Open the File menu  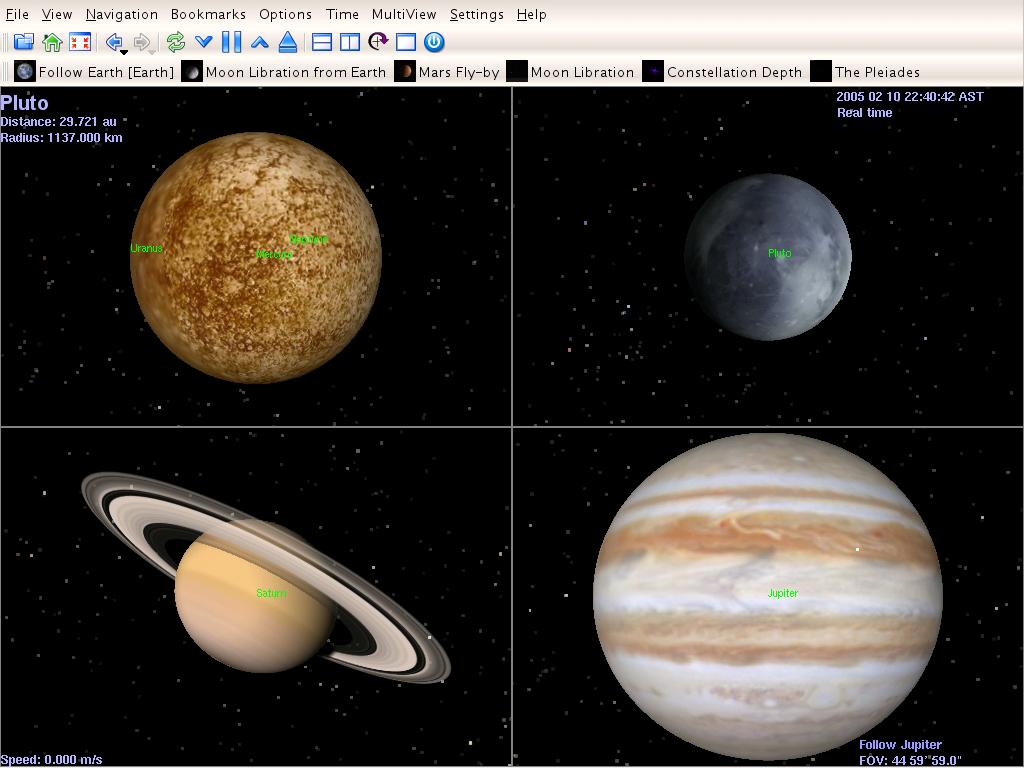point(17,14)
